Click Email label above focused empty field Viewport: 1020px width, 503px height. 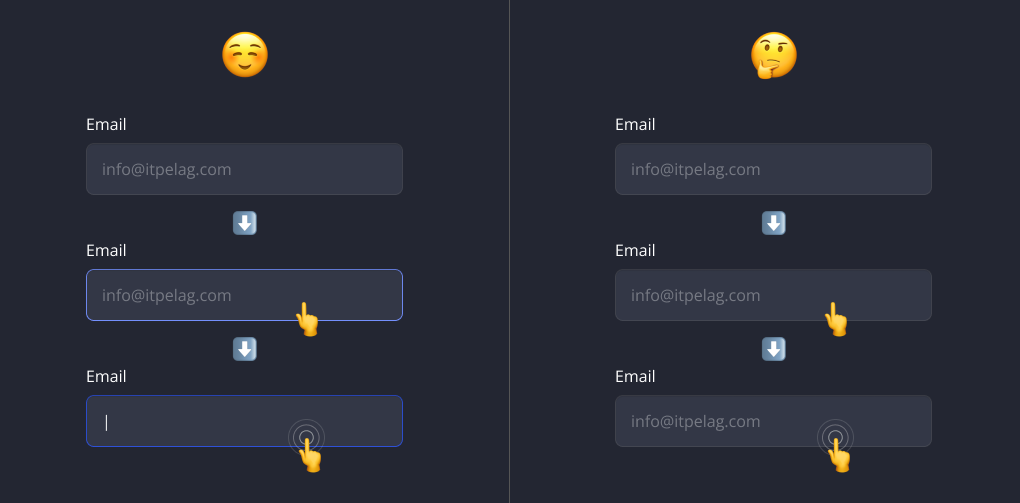[106, 377]
